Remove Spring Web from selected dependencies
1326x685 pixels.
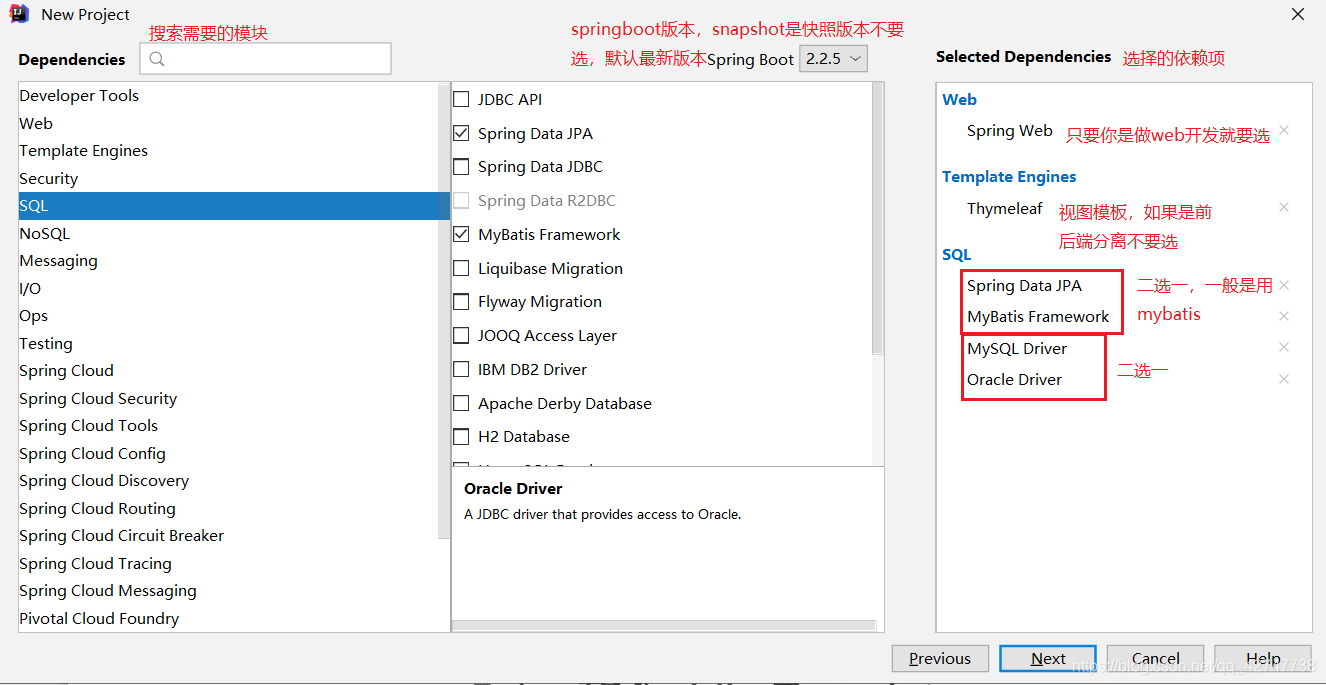[1284, 130]
